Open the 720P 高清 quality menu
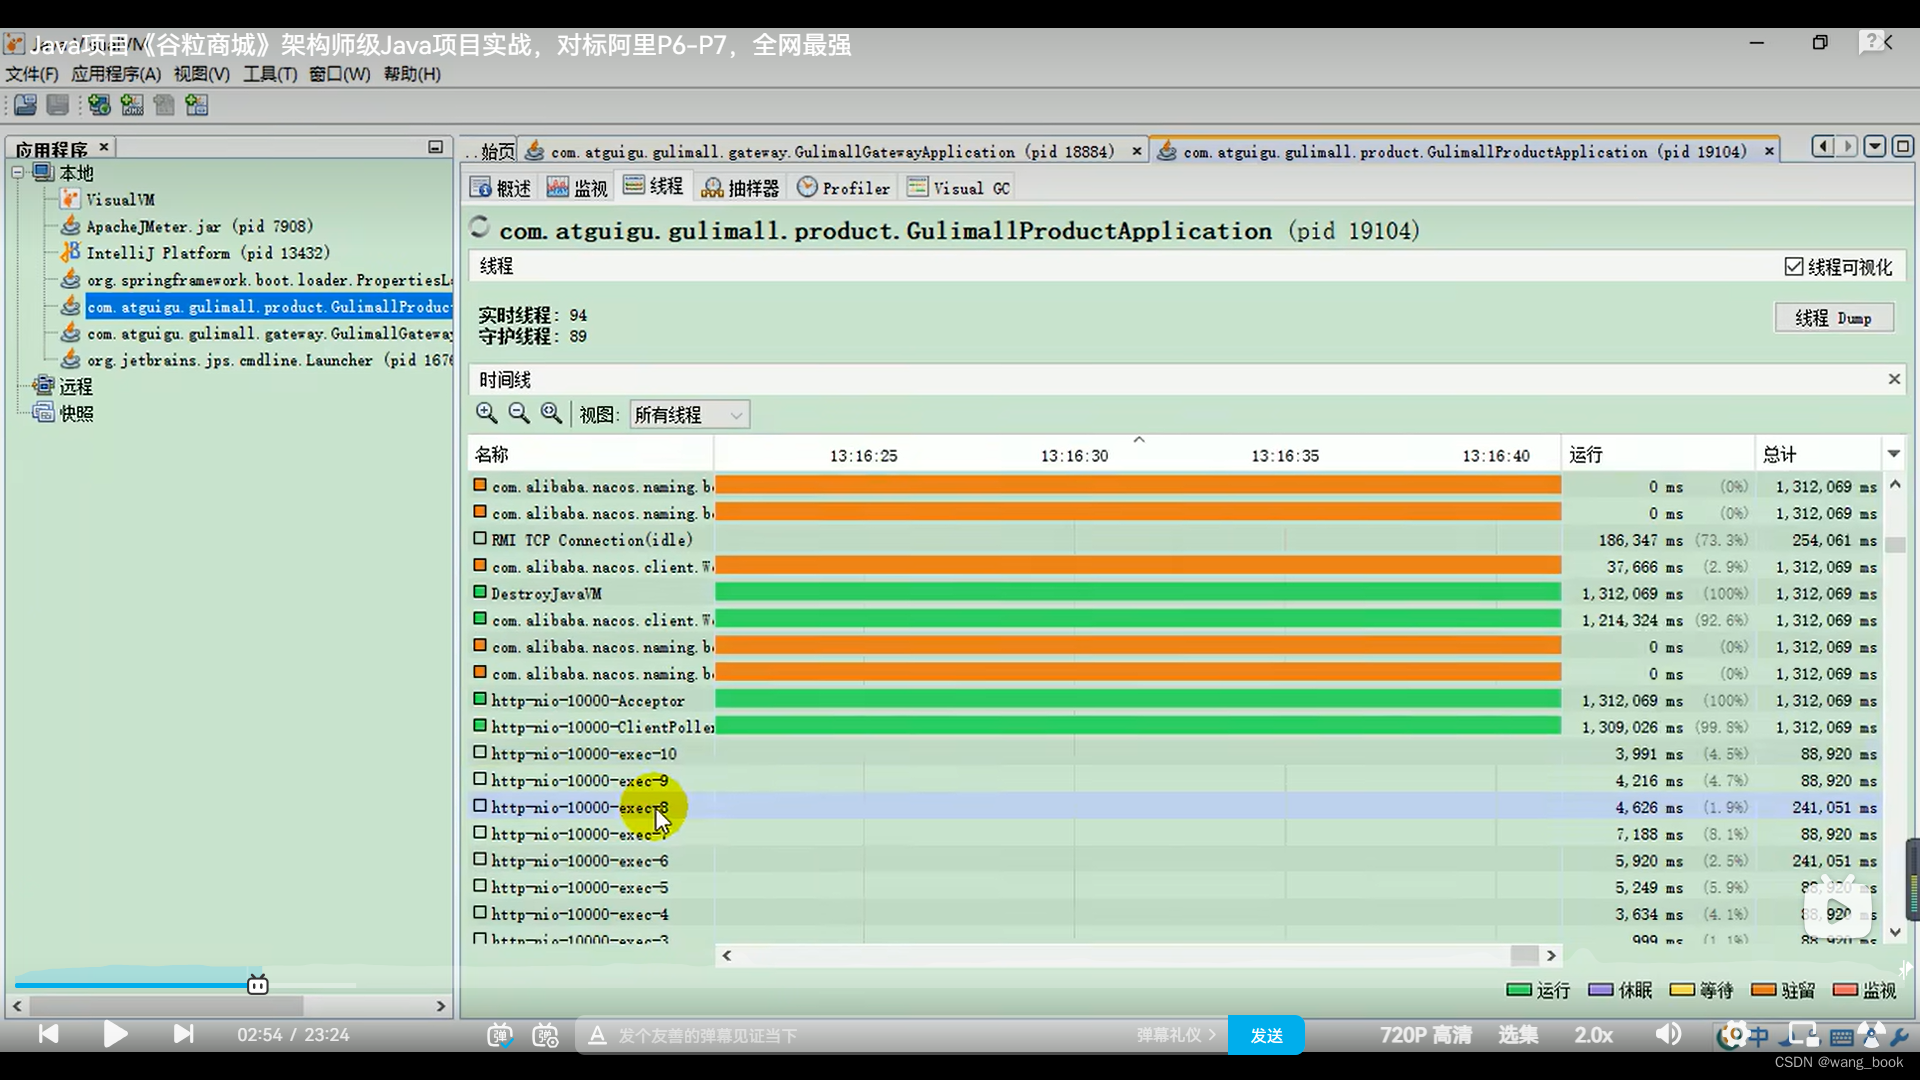 click(1426, 1035)
